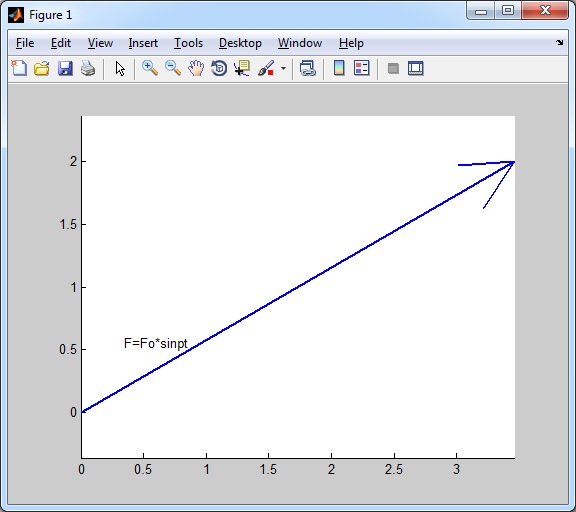
Task: Maximize the Figure 1 window
Action: 508,11
